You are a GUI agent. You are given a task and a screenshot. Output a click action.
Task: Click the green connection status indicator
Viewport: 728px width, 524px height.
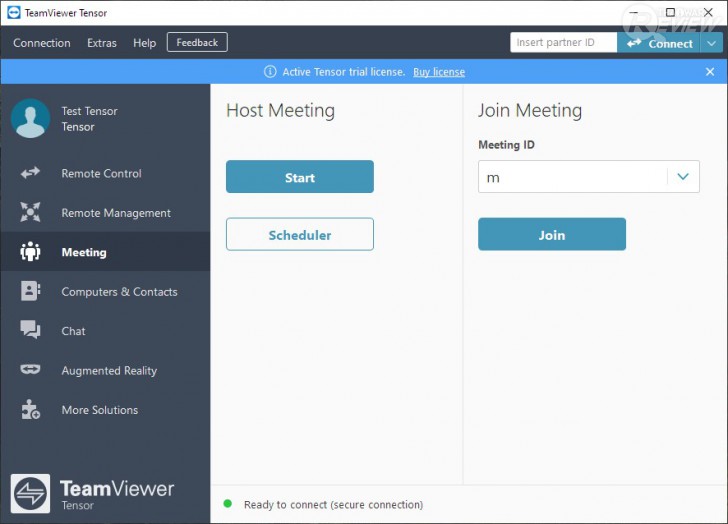point(228,504)
